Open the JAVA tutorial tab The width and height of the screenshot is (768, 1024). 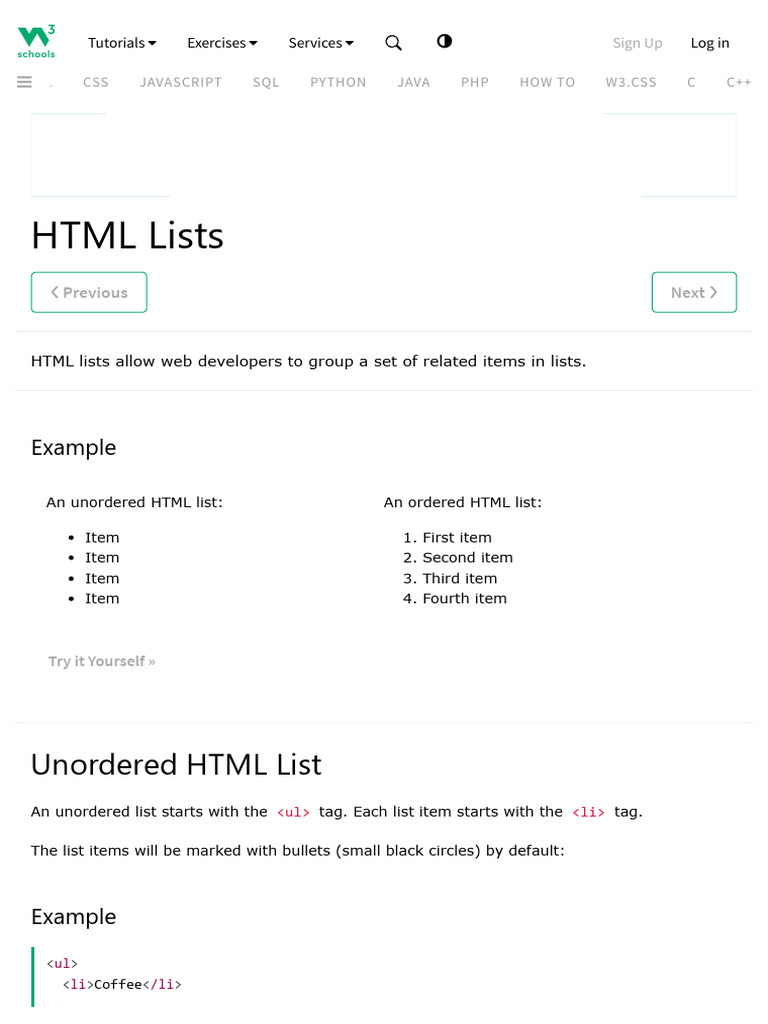coord(413,82)
